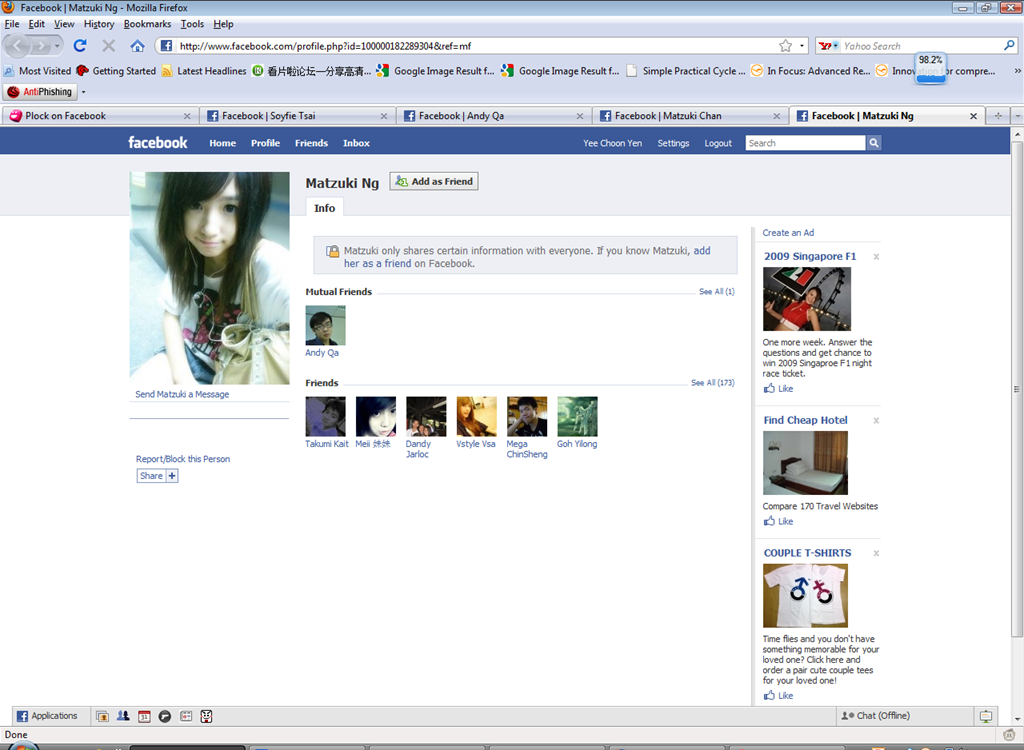The width and height of the screenshot is (1024, 750).
Task: Click Add as Friend button
Action: [x=434, y=181]
